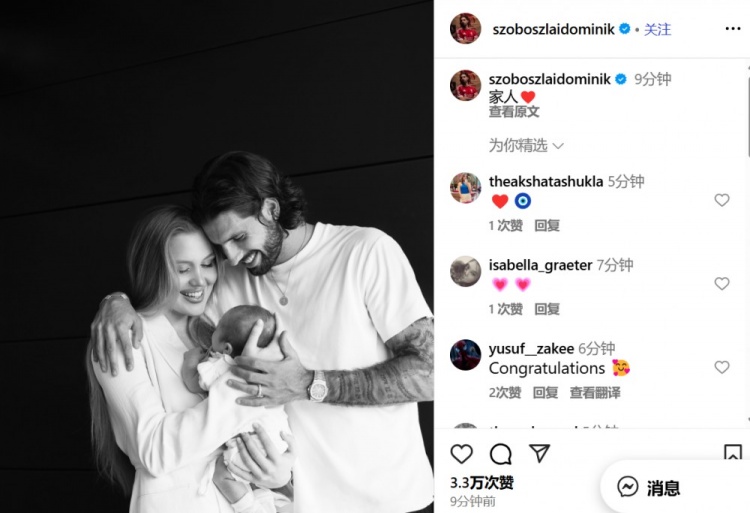Image resolution: width=750 pixels, height=513 pixels.
Task: Share the post via paper plane icon
Action: pos(540,453)
